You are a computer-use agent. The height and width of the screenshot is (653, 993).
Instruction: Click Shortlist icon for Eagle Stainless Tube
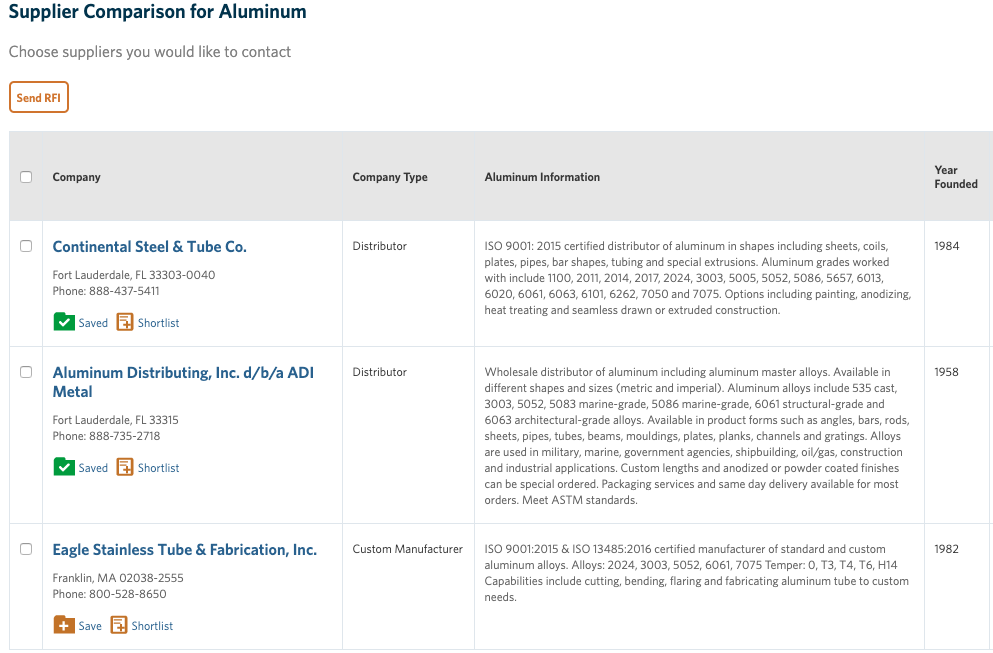click(119, 625)
